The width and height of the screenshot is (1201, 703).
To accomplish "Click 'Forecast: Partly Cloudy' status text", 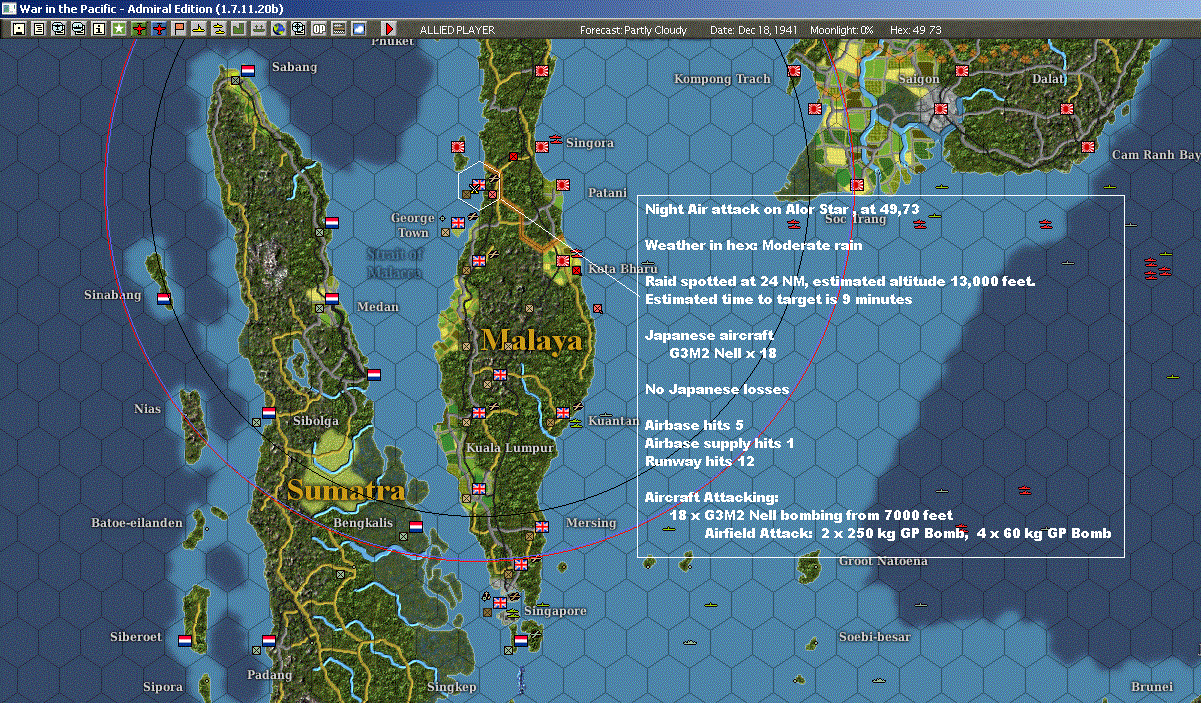I will [x=634, y=30].
